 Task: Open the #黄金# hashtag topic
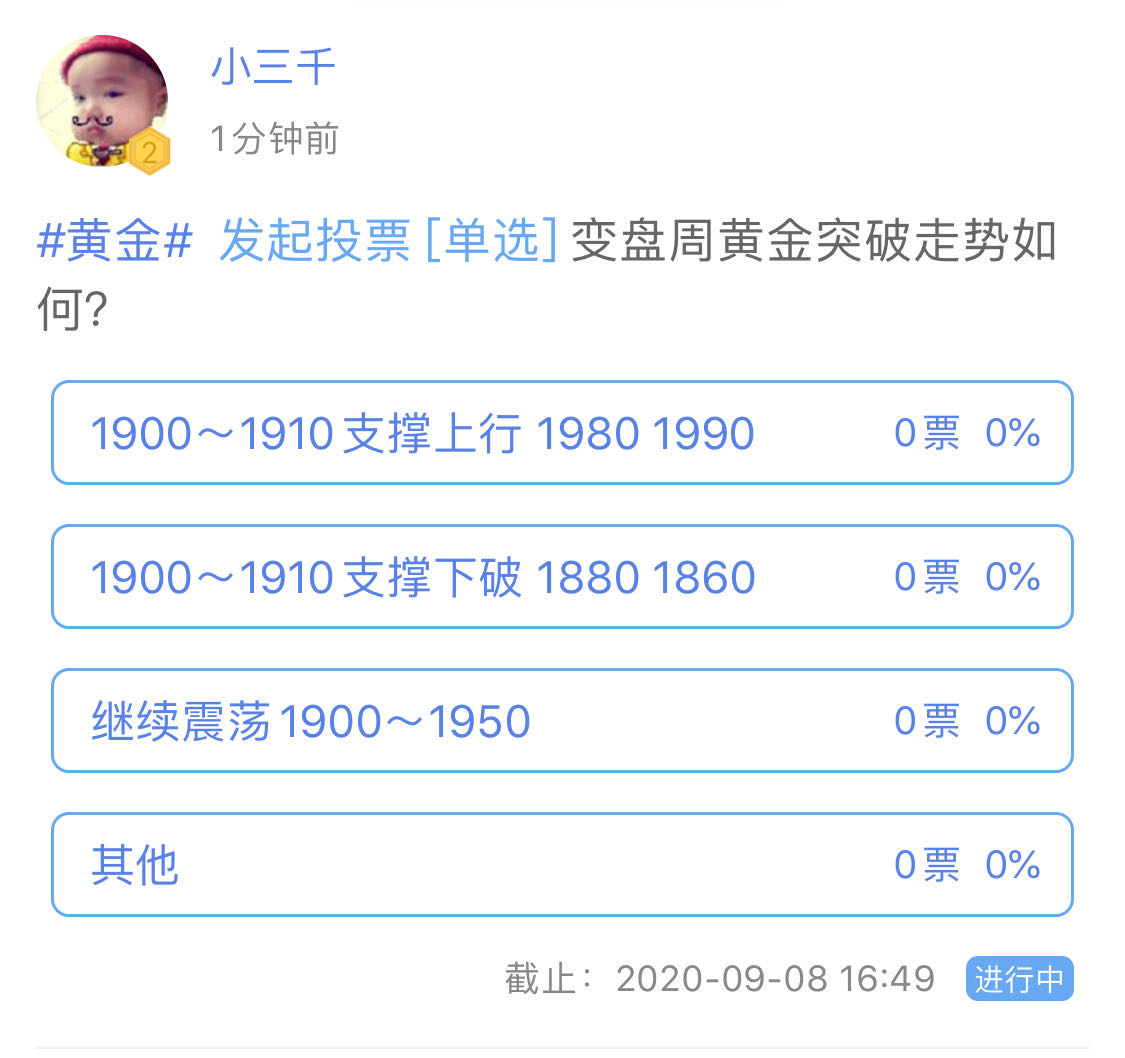[115, 240]
